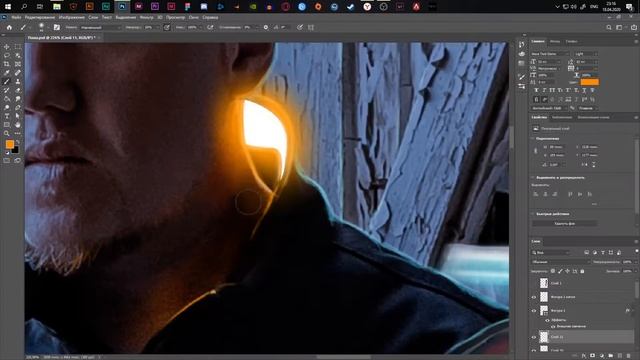This screenshot has height=360, width=640.
Task: Select the Слой 11 layer thumbnail
Action: pos(544,337)
